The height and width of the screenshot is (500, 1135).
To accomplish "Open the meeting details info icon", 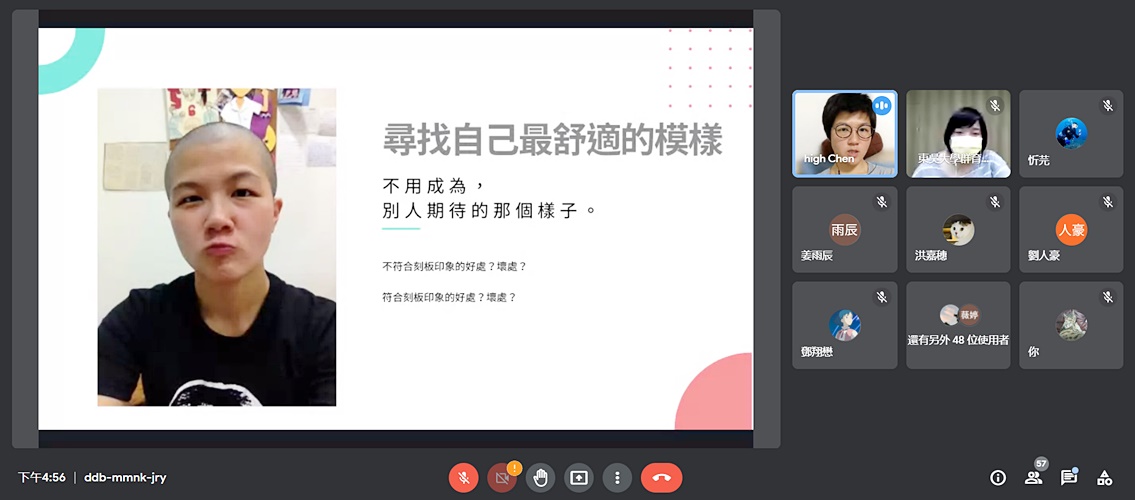I will (997, 478).
